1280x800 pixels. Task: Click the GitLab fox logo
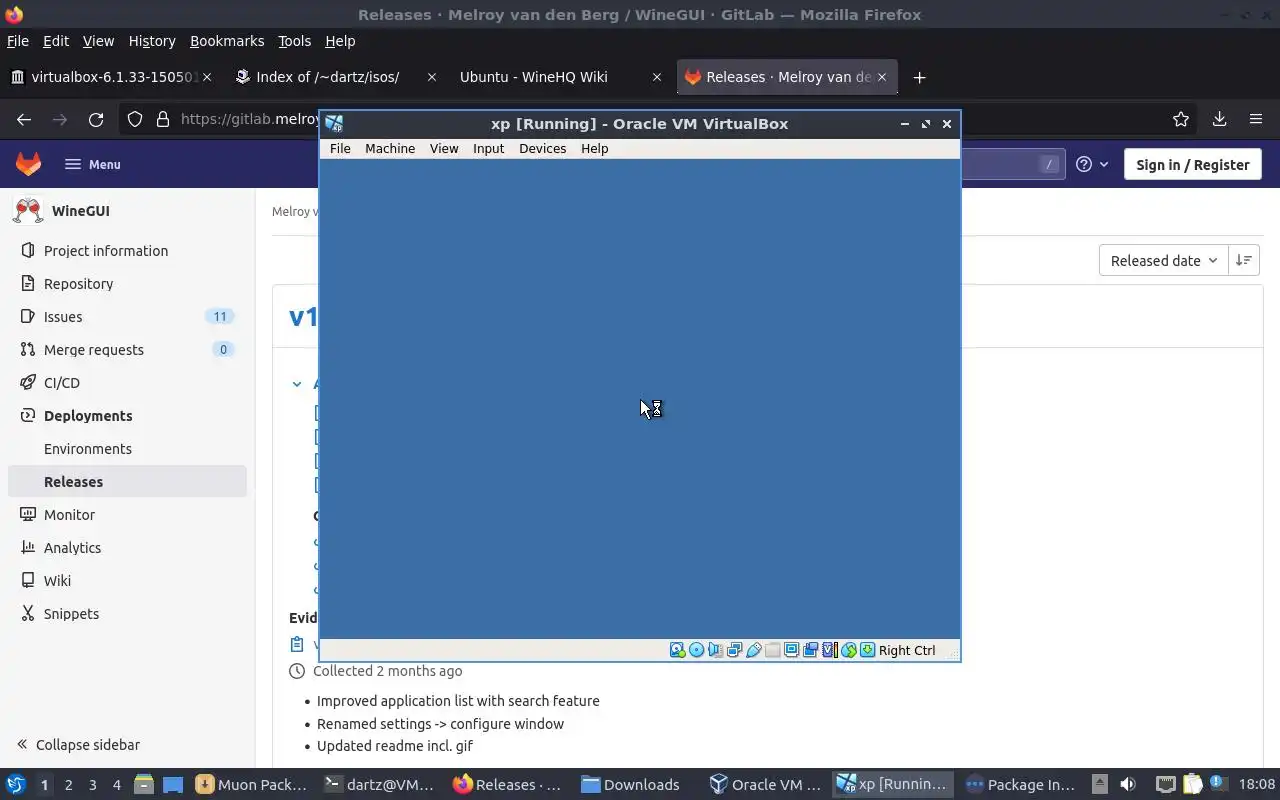click(x=28, y=164)
